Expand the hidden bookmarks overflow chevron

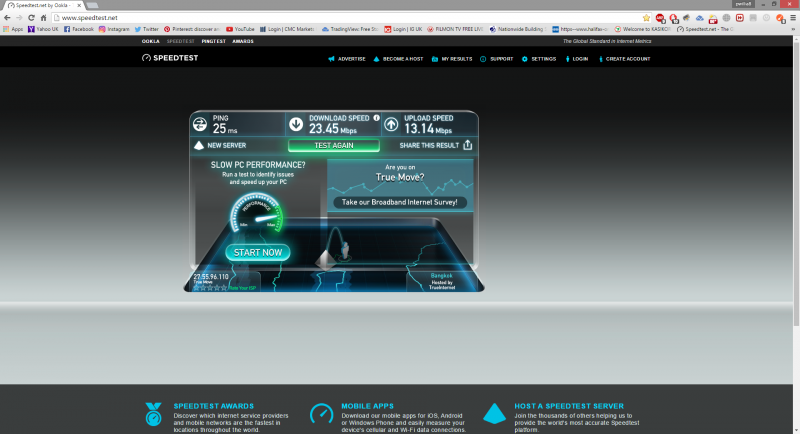(x=793, y=29)
